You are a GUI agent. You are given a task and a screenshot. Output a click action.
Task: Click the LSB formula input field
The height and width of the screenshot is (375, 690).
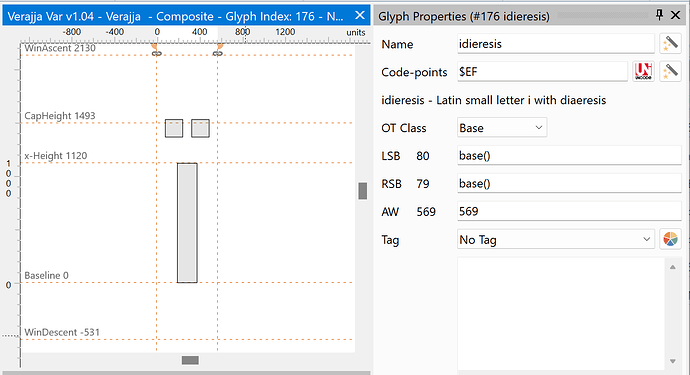[x=569, y=156]
